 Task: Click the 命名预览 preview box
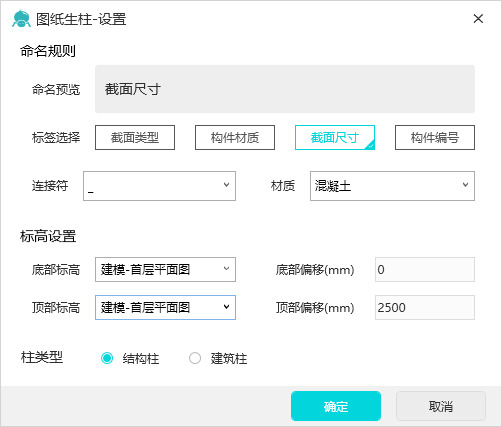click(285, 89)
